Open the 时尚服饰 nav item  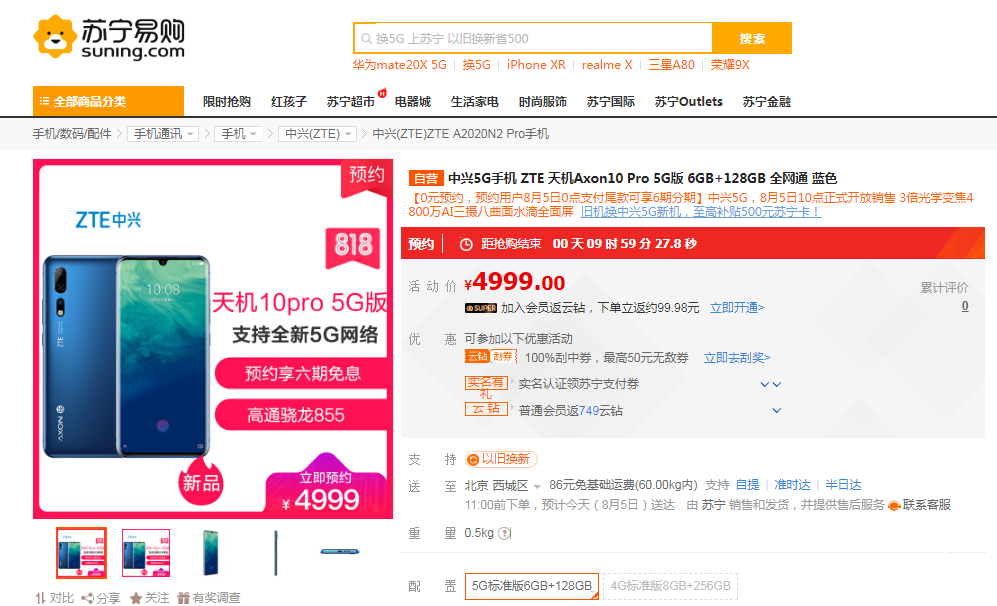click(x=542, y=102)
